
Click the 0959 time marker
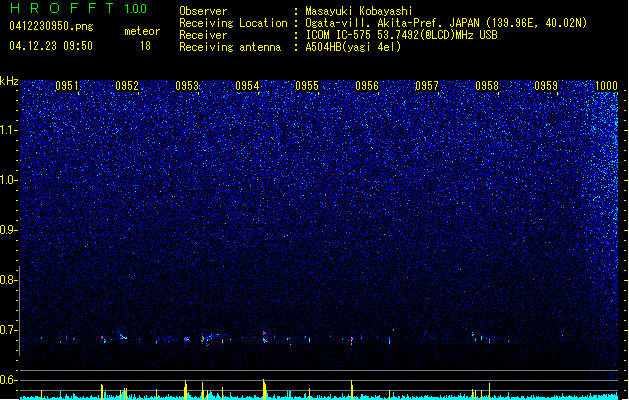point(546,86)
